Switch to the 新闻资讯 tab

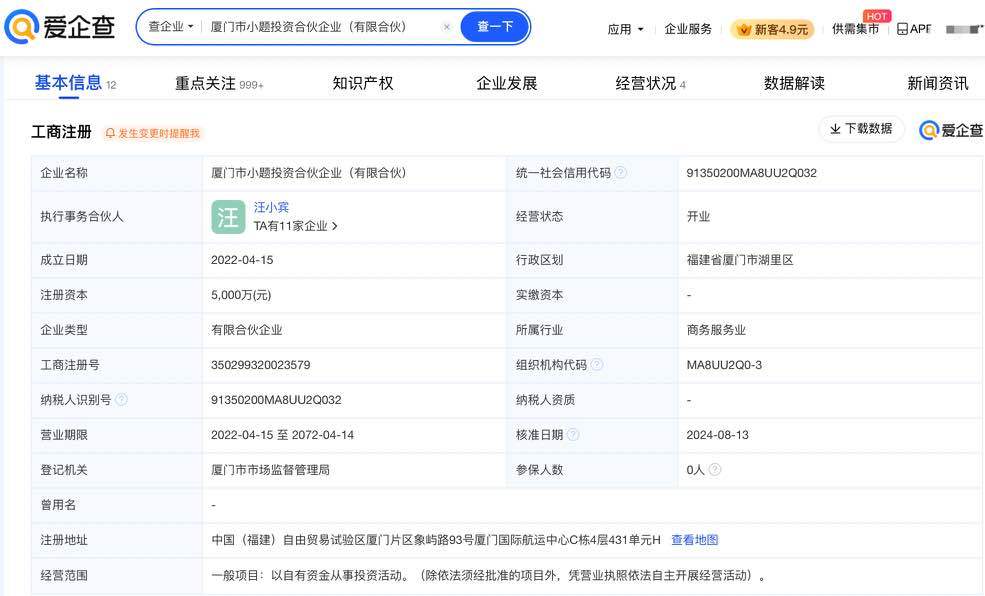(937, 84)
